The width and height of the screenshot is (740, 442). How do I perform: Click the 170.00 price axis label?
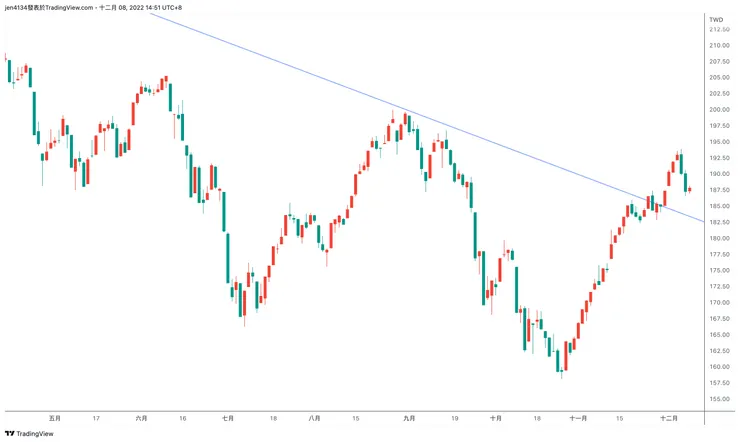click(719, 302)
